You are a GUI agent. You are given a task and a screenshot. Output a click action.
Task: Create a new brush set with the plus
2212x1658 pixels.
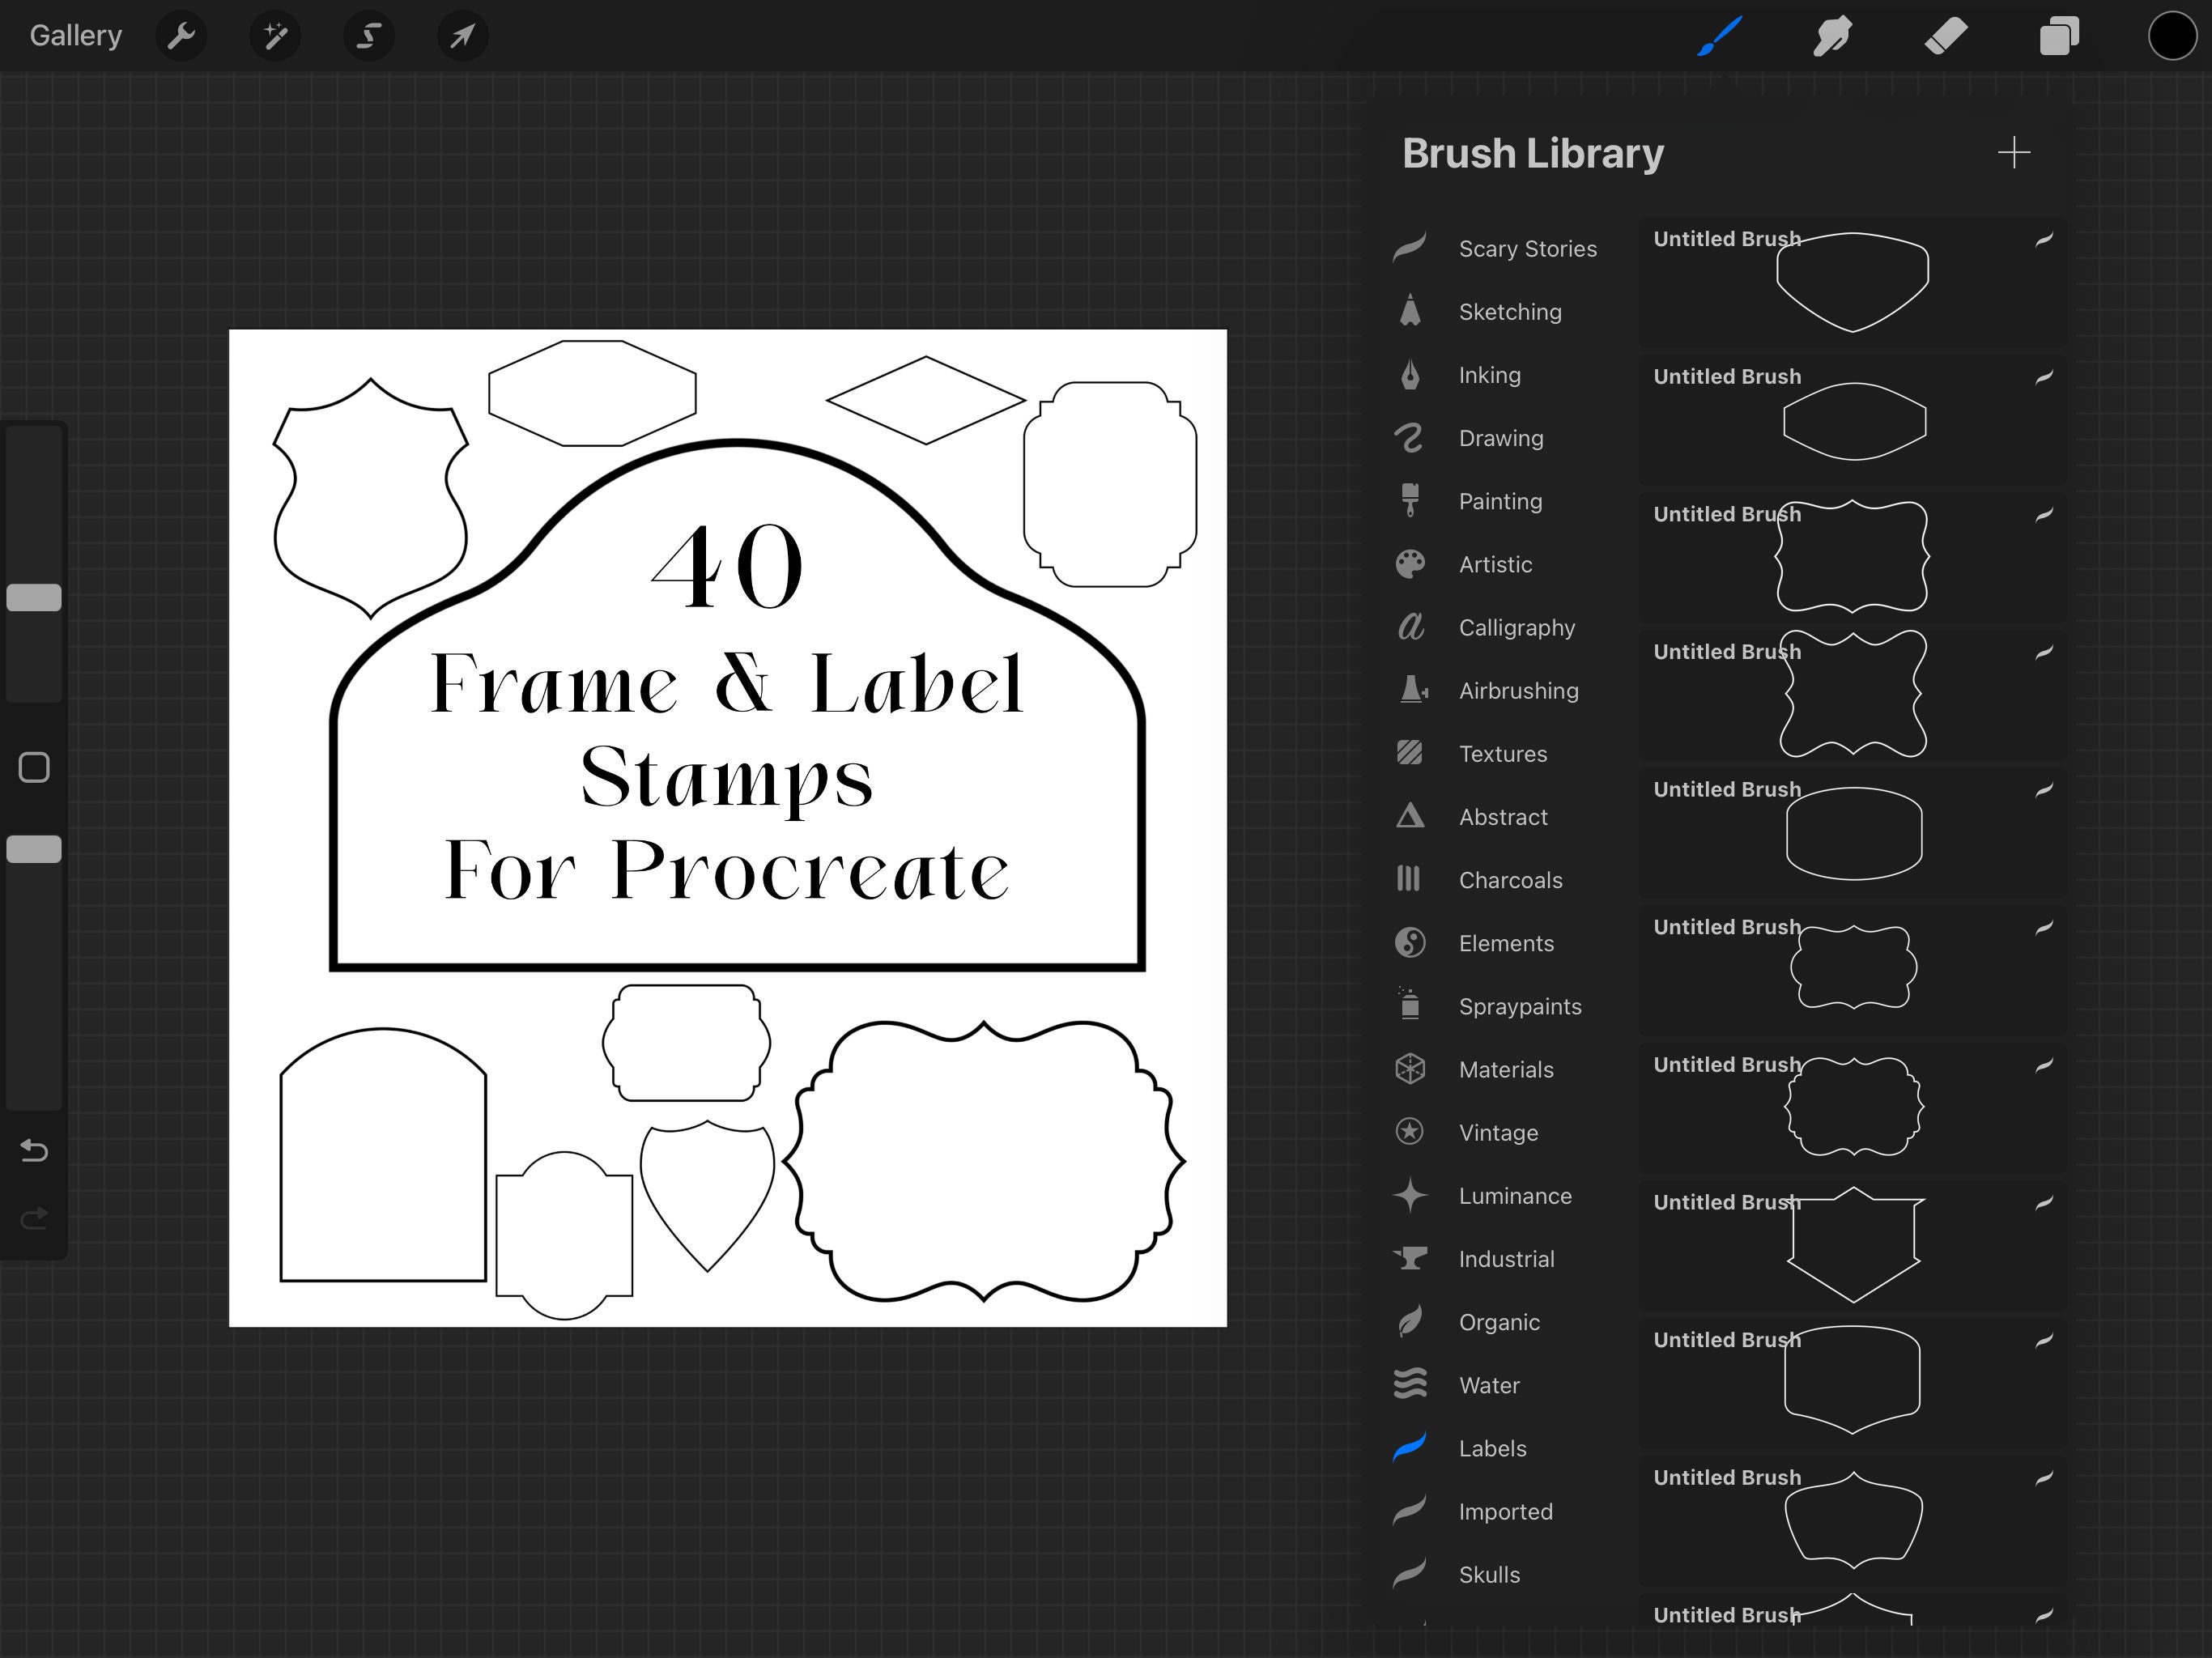click(x=2015, y=152)
